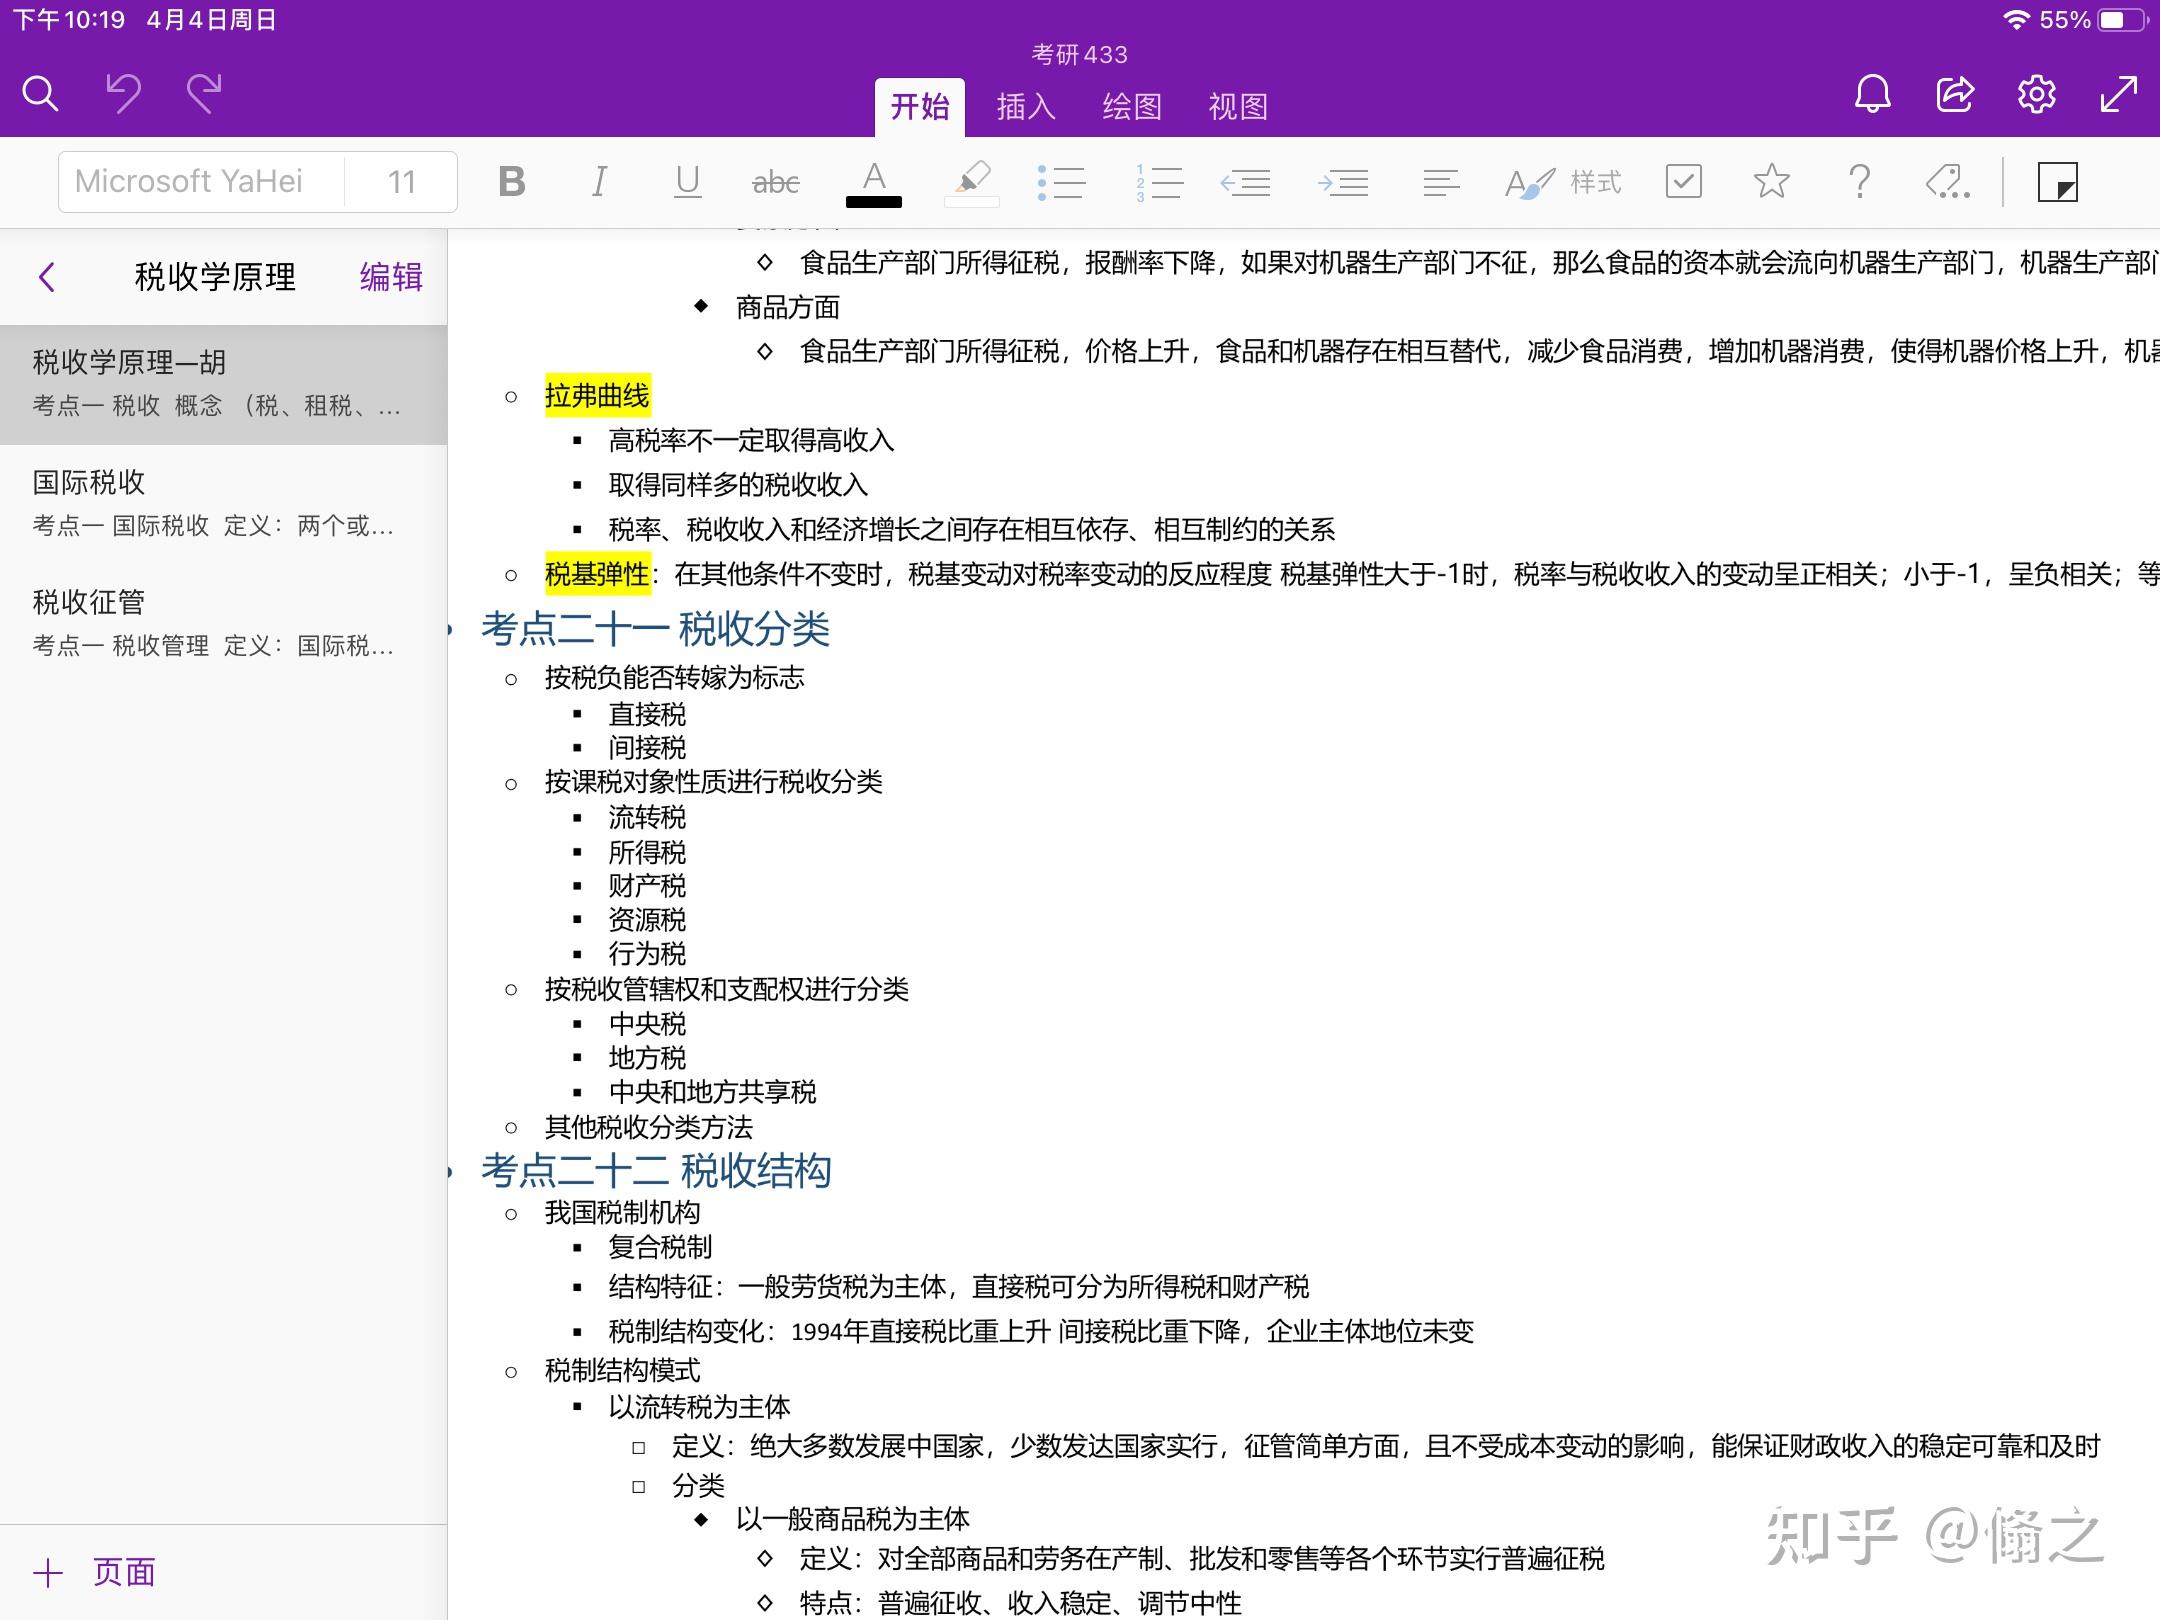
Task: Switch to the 绘图 tab
Action: tap(1132, 106)
